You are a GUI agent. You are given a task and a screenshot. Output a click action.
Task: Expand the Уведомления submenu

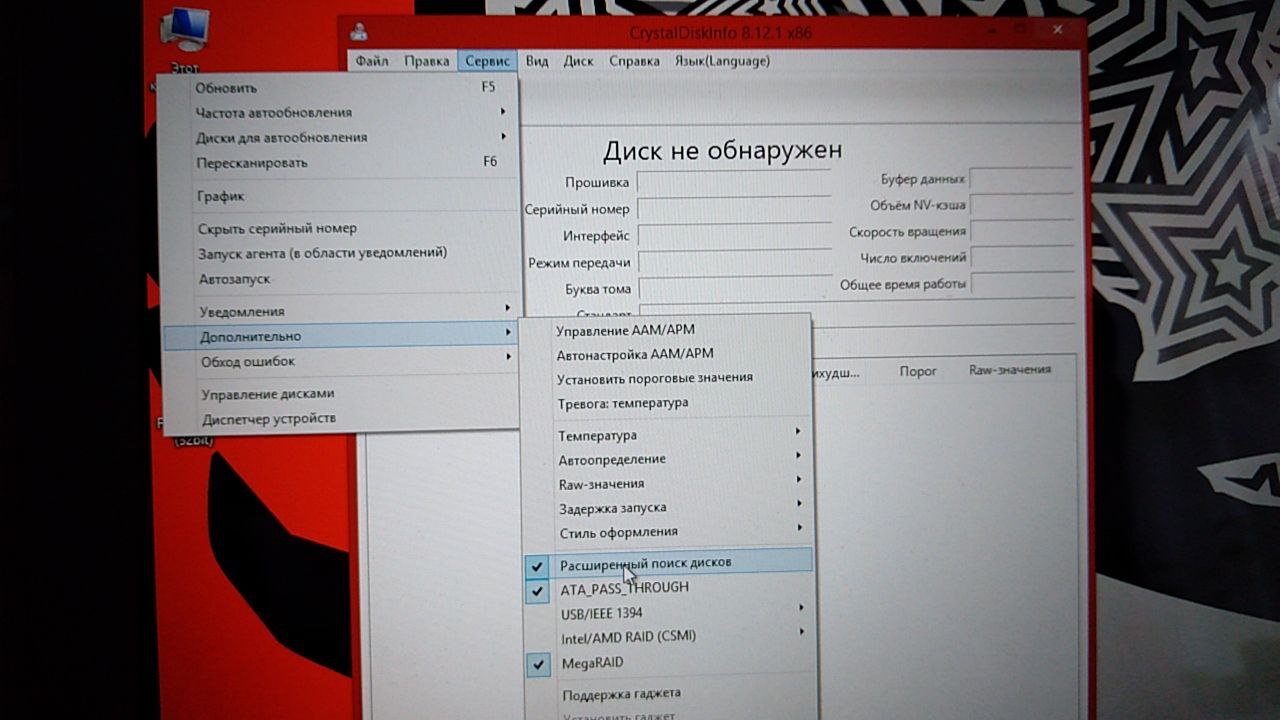(340, 311)
